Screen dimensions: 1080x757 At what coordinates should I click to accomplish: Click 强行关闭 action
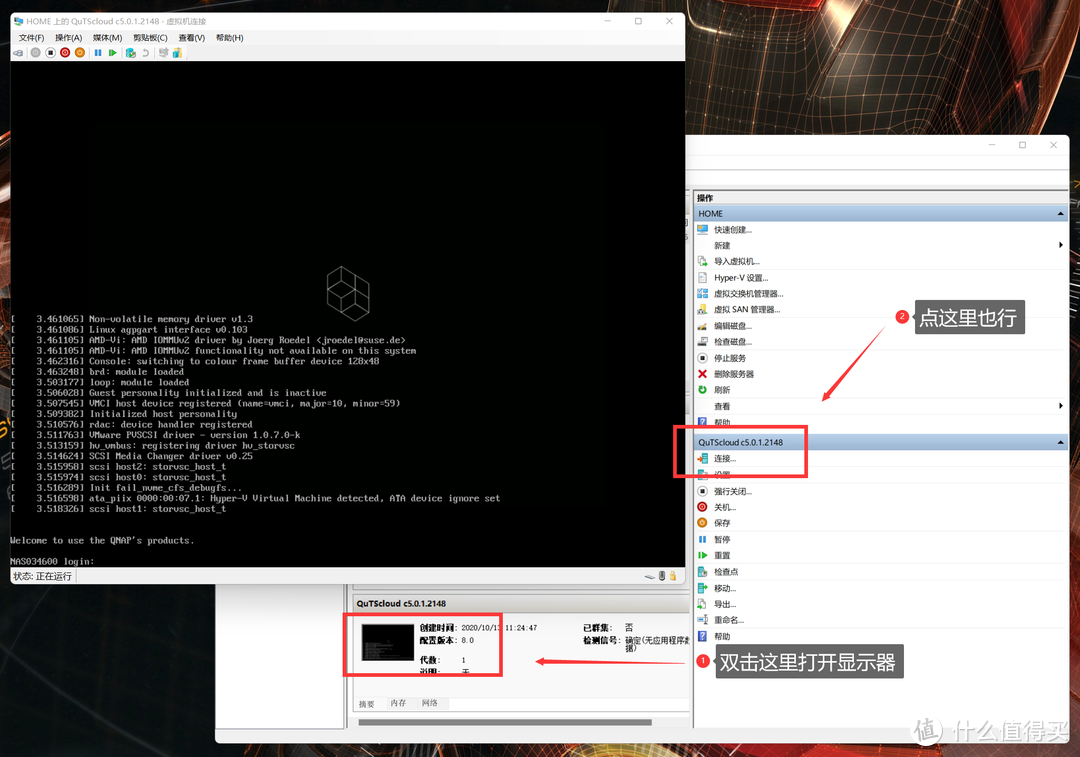tap(732, 491)
